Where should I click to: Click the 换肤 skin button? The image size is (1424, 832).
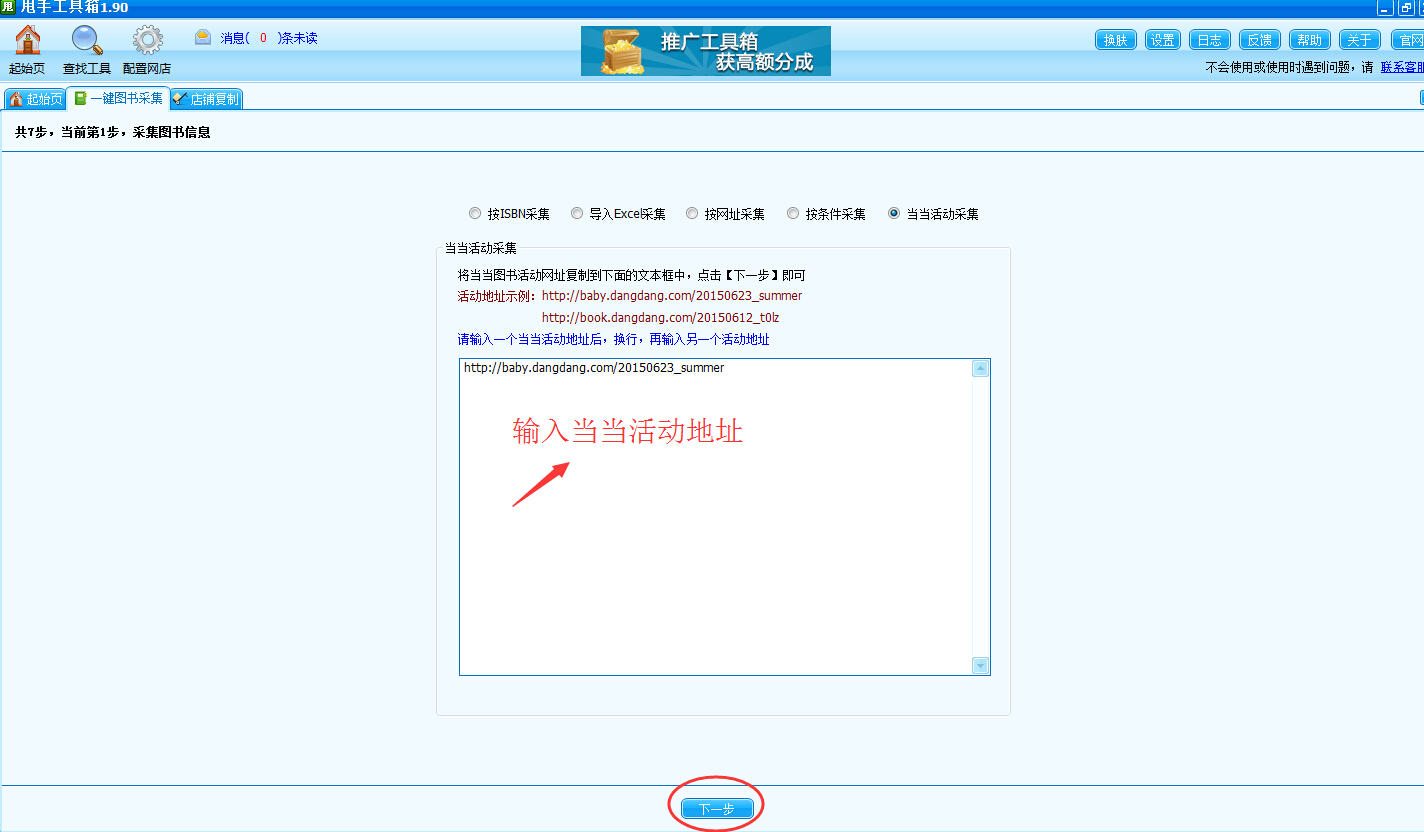(1115, 40)
